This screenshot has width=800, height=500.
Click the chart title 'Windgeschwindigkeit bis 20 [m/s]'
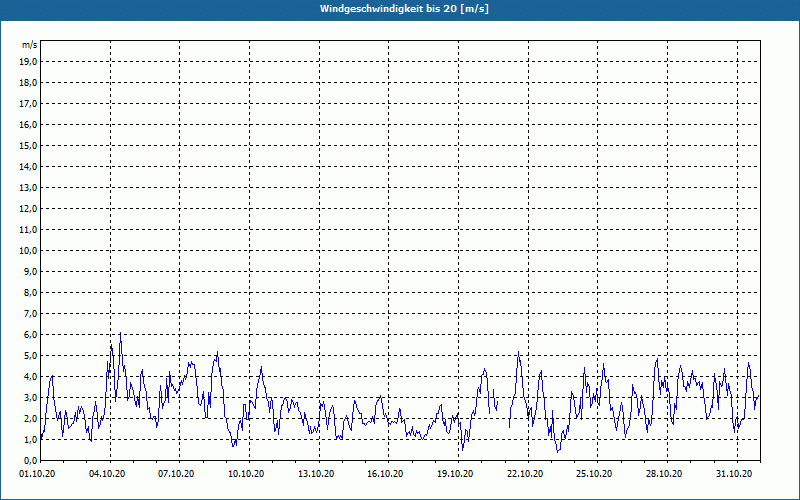pos(404,9)
